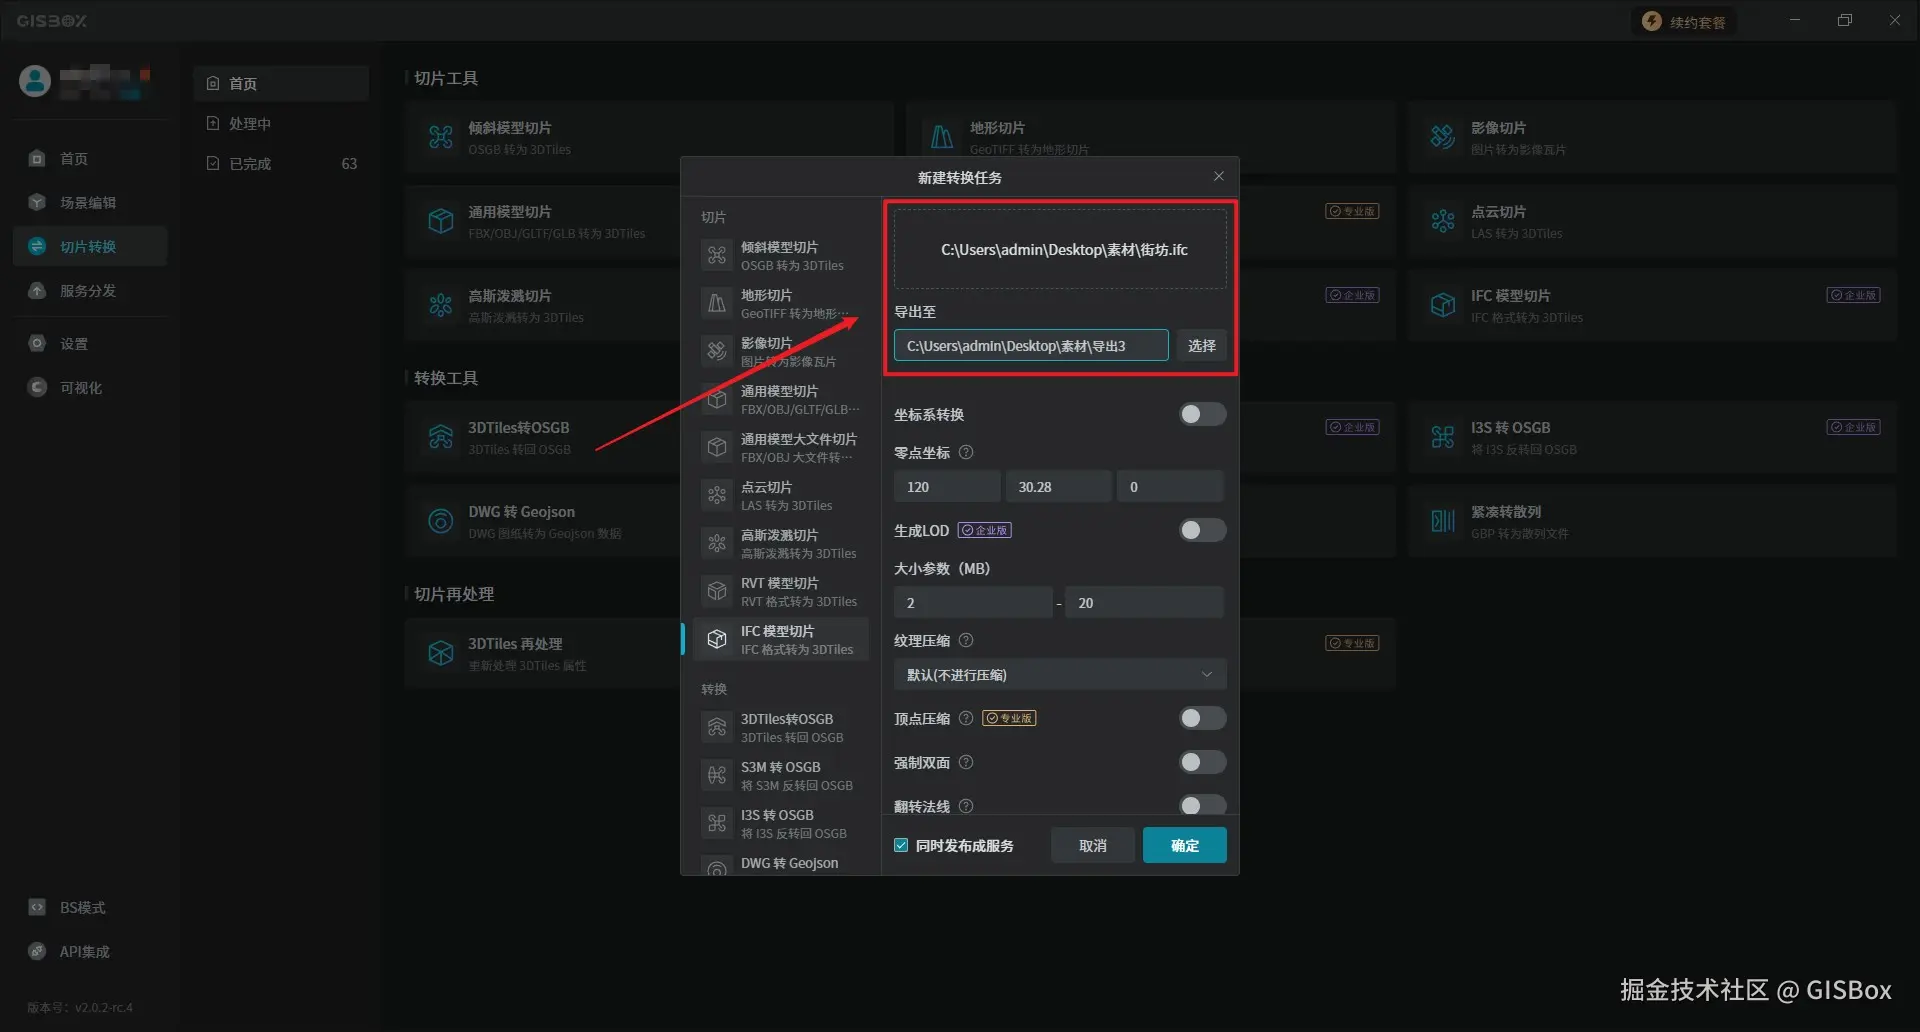
Task: Click the 确定 button
Action: (1185, 845)
